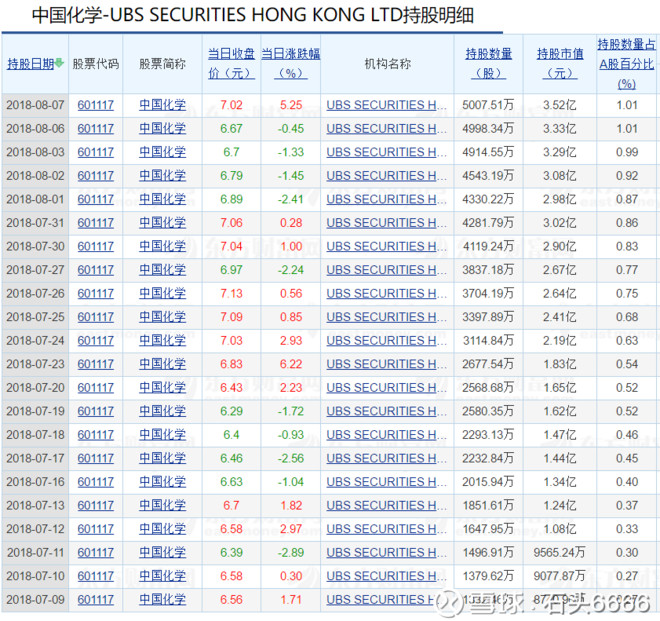The image size is (660, 621).
Task: Open UBS SECURITIES link in 2018-07-13 row
Action: (386, 506)
